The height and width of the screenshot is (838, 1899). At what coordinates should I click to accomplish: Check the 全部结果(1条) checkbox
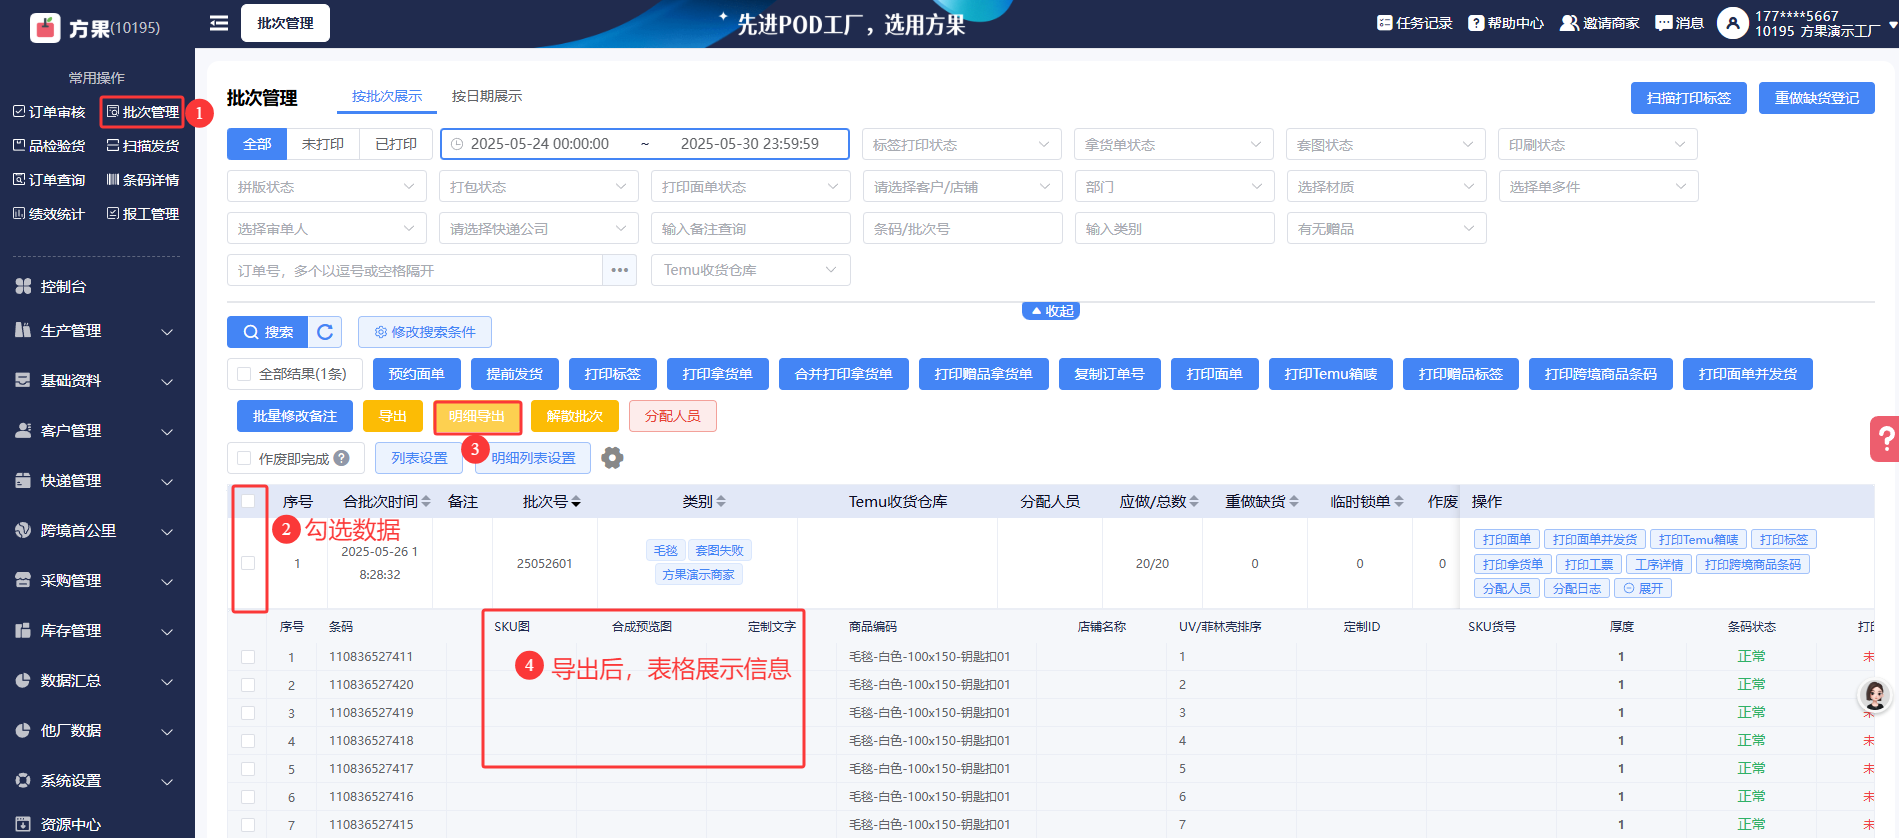244,374
